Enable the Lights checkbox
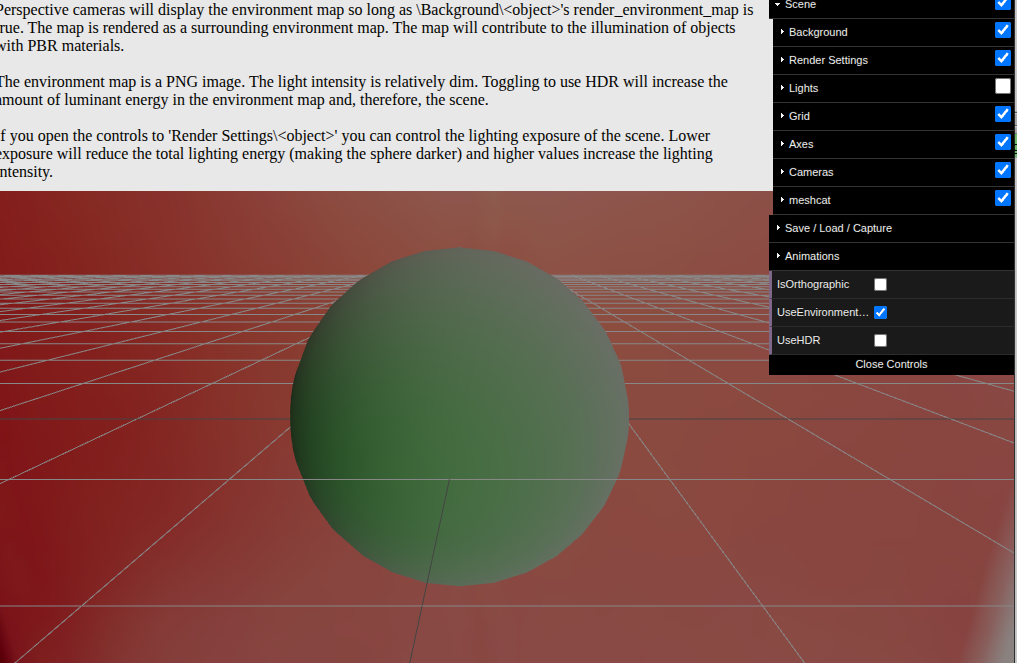The height and width of the screenshot is (663, 1017). (x=1002, y=86)
